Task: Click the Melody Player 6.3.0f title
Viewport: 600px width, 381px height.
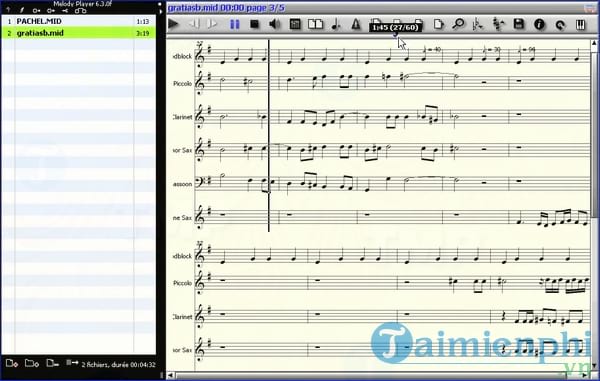Action: (82, 4)
